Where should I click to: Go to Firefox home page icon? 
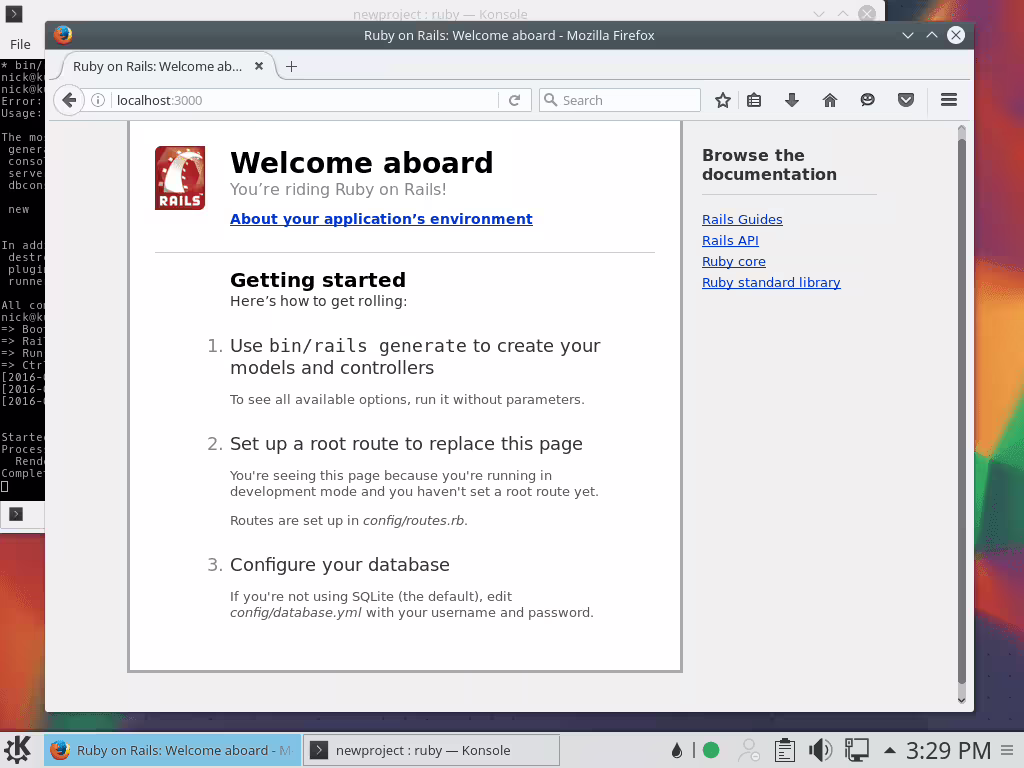(x=829, y=100)
